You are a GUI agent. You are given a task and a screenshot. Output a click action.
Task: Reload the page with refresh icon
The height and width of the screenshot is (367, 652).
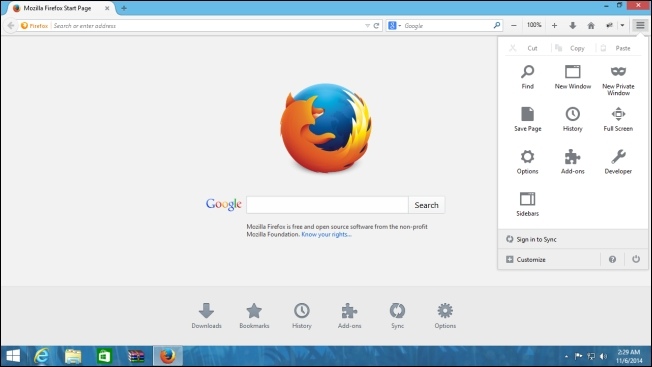[376, 25]
